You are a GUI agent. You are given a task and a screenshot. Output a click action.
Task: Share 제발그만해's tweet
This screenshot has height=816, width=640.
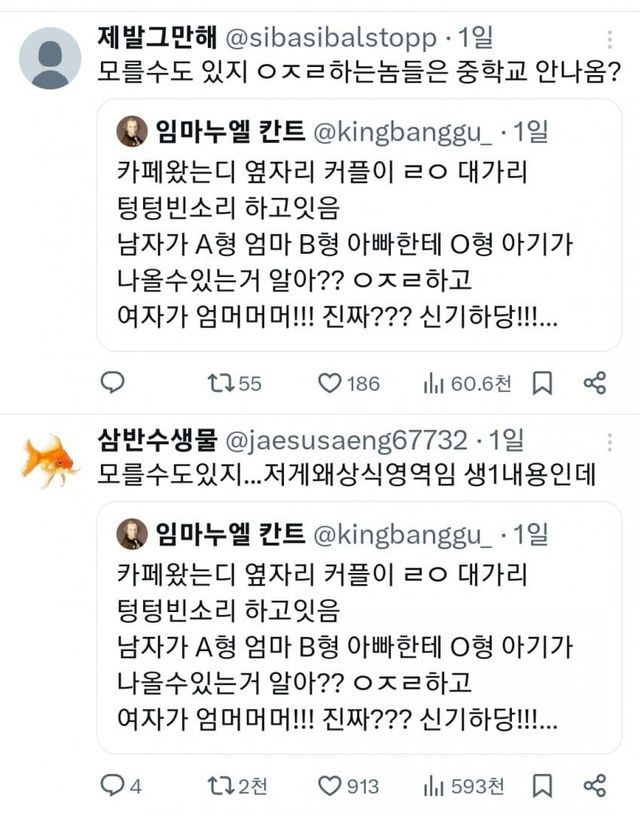point(594,383)
